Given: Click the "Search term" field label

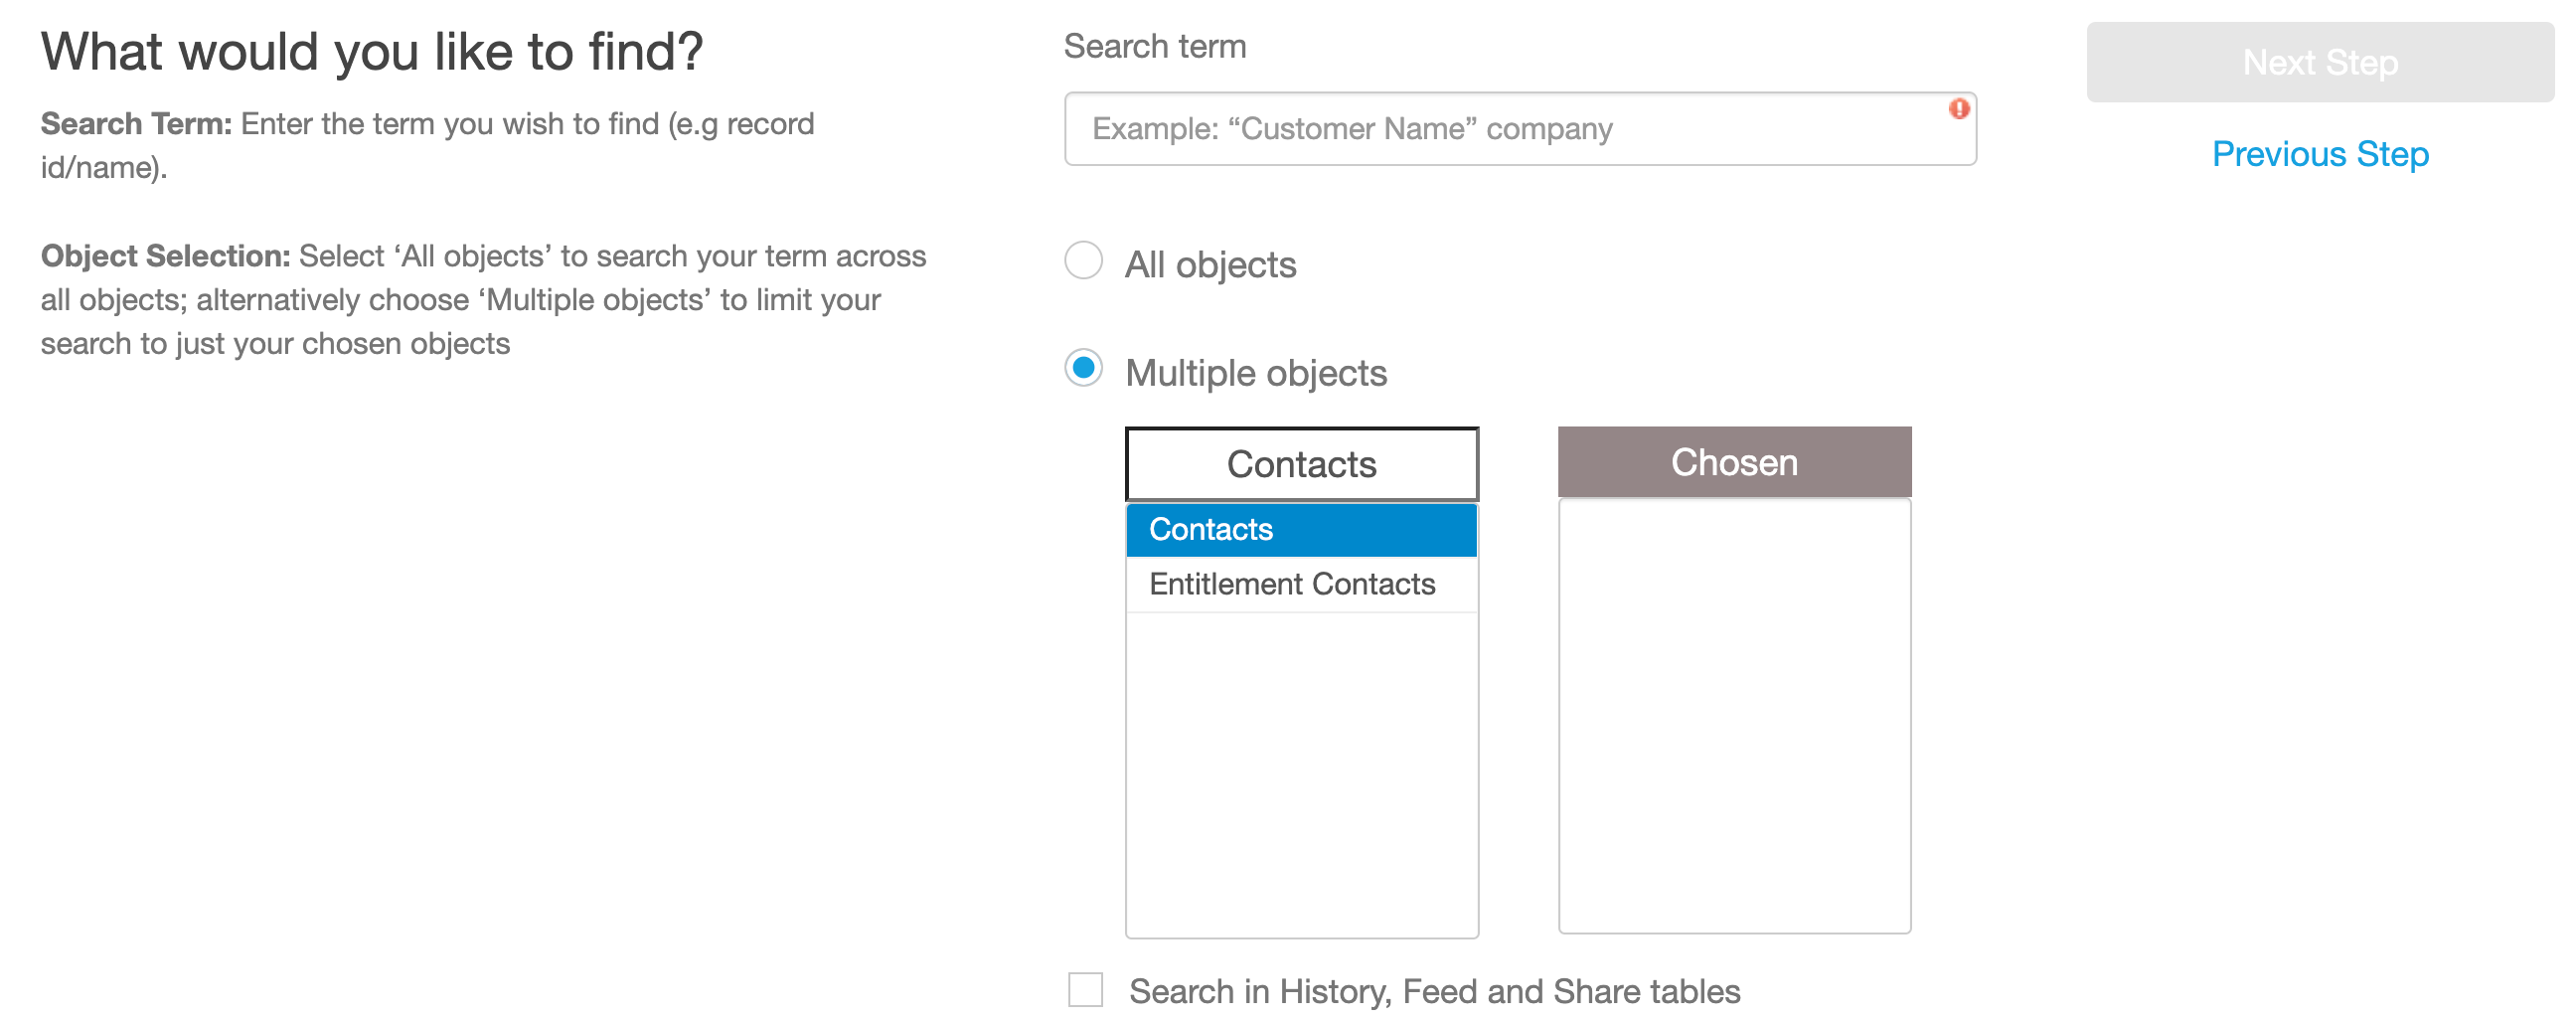Looking at the screenshot, I should (1155, 45).
